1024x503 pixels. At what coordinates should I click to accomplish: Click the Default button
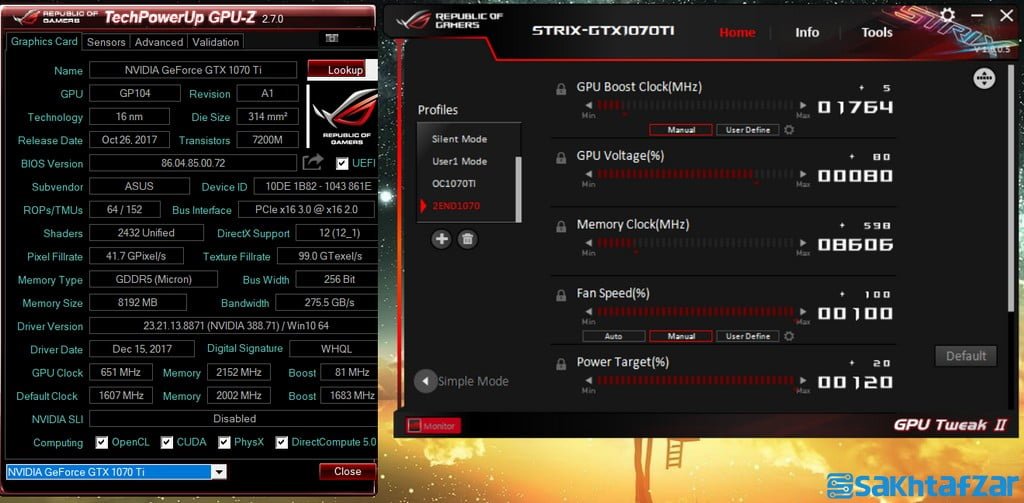pyautogui.click(x=966, y=355)
